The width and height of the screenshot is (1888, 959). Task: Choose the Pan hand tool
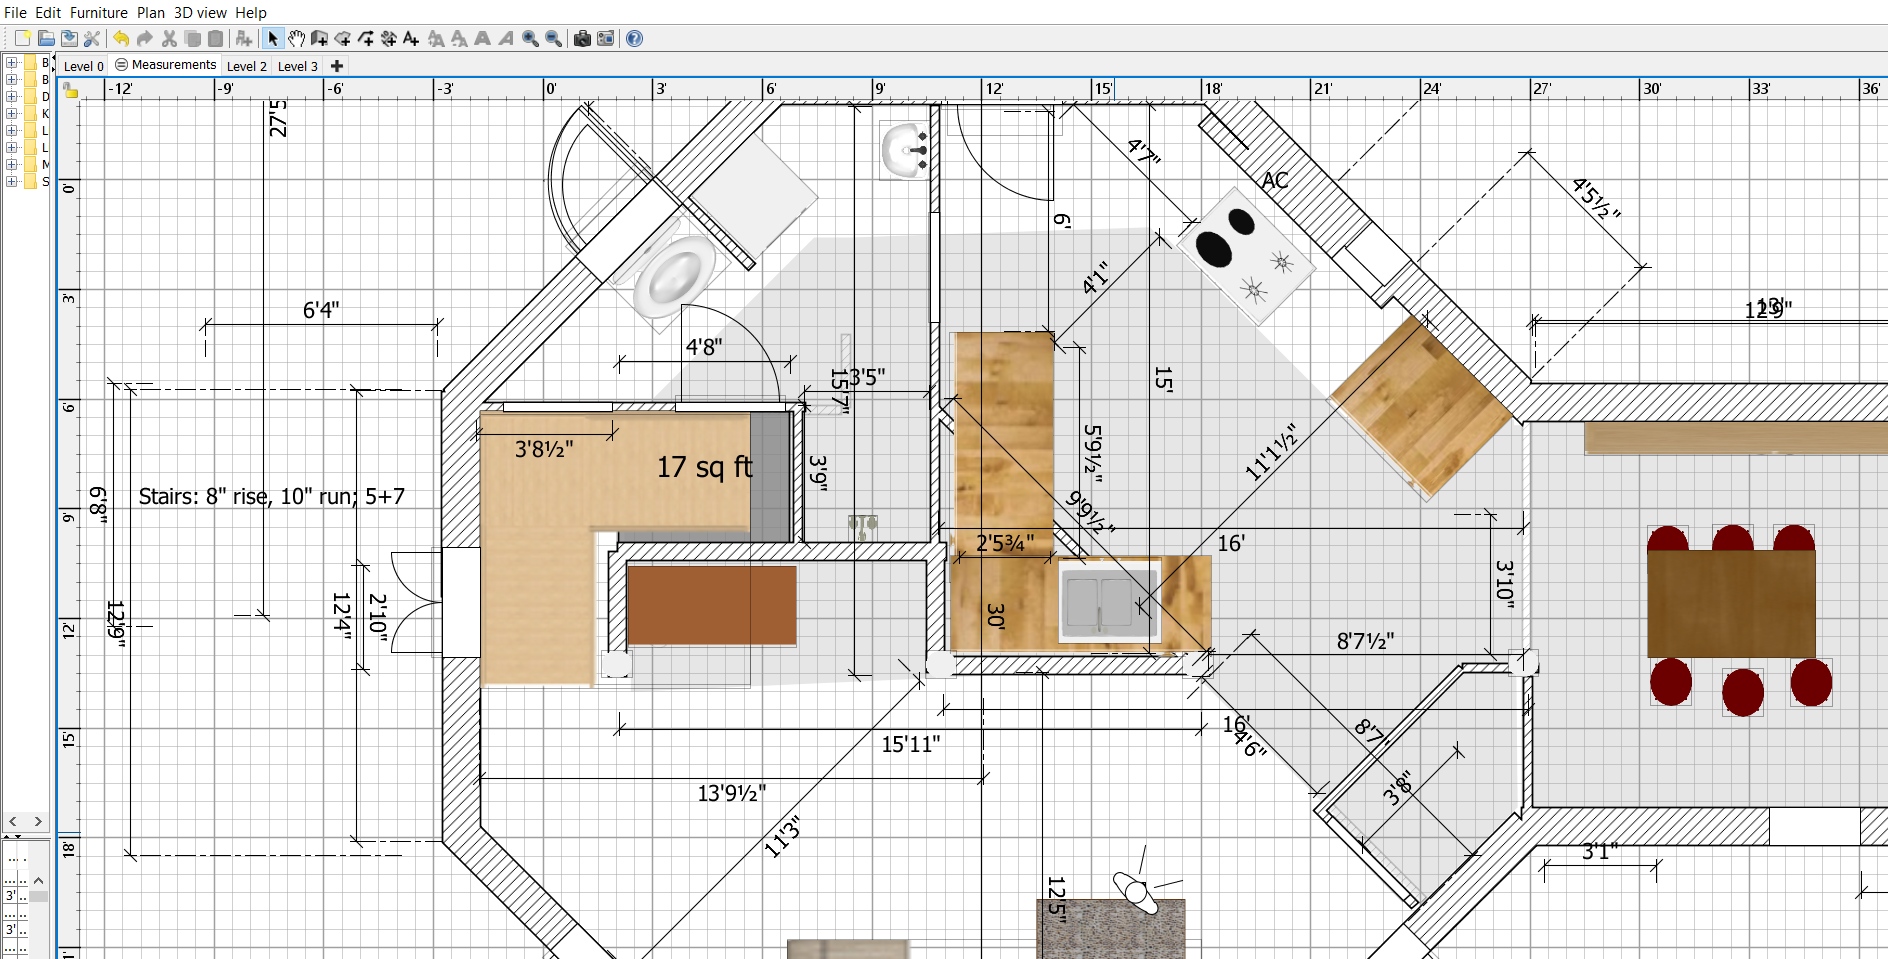pos(297,38)
